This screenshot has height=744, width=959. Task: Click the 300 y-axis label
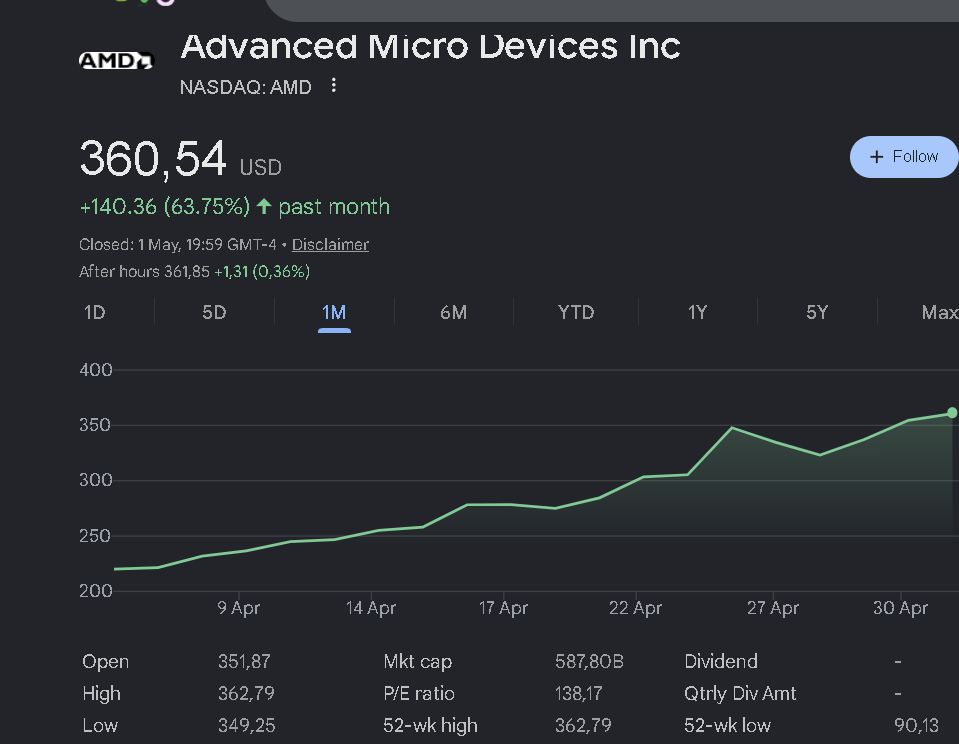pos(96,480)
